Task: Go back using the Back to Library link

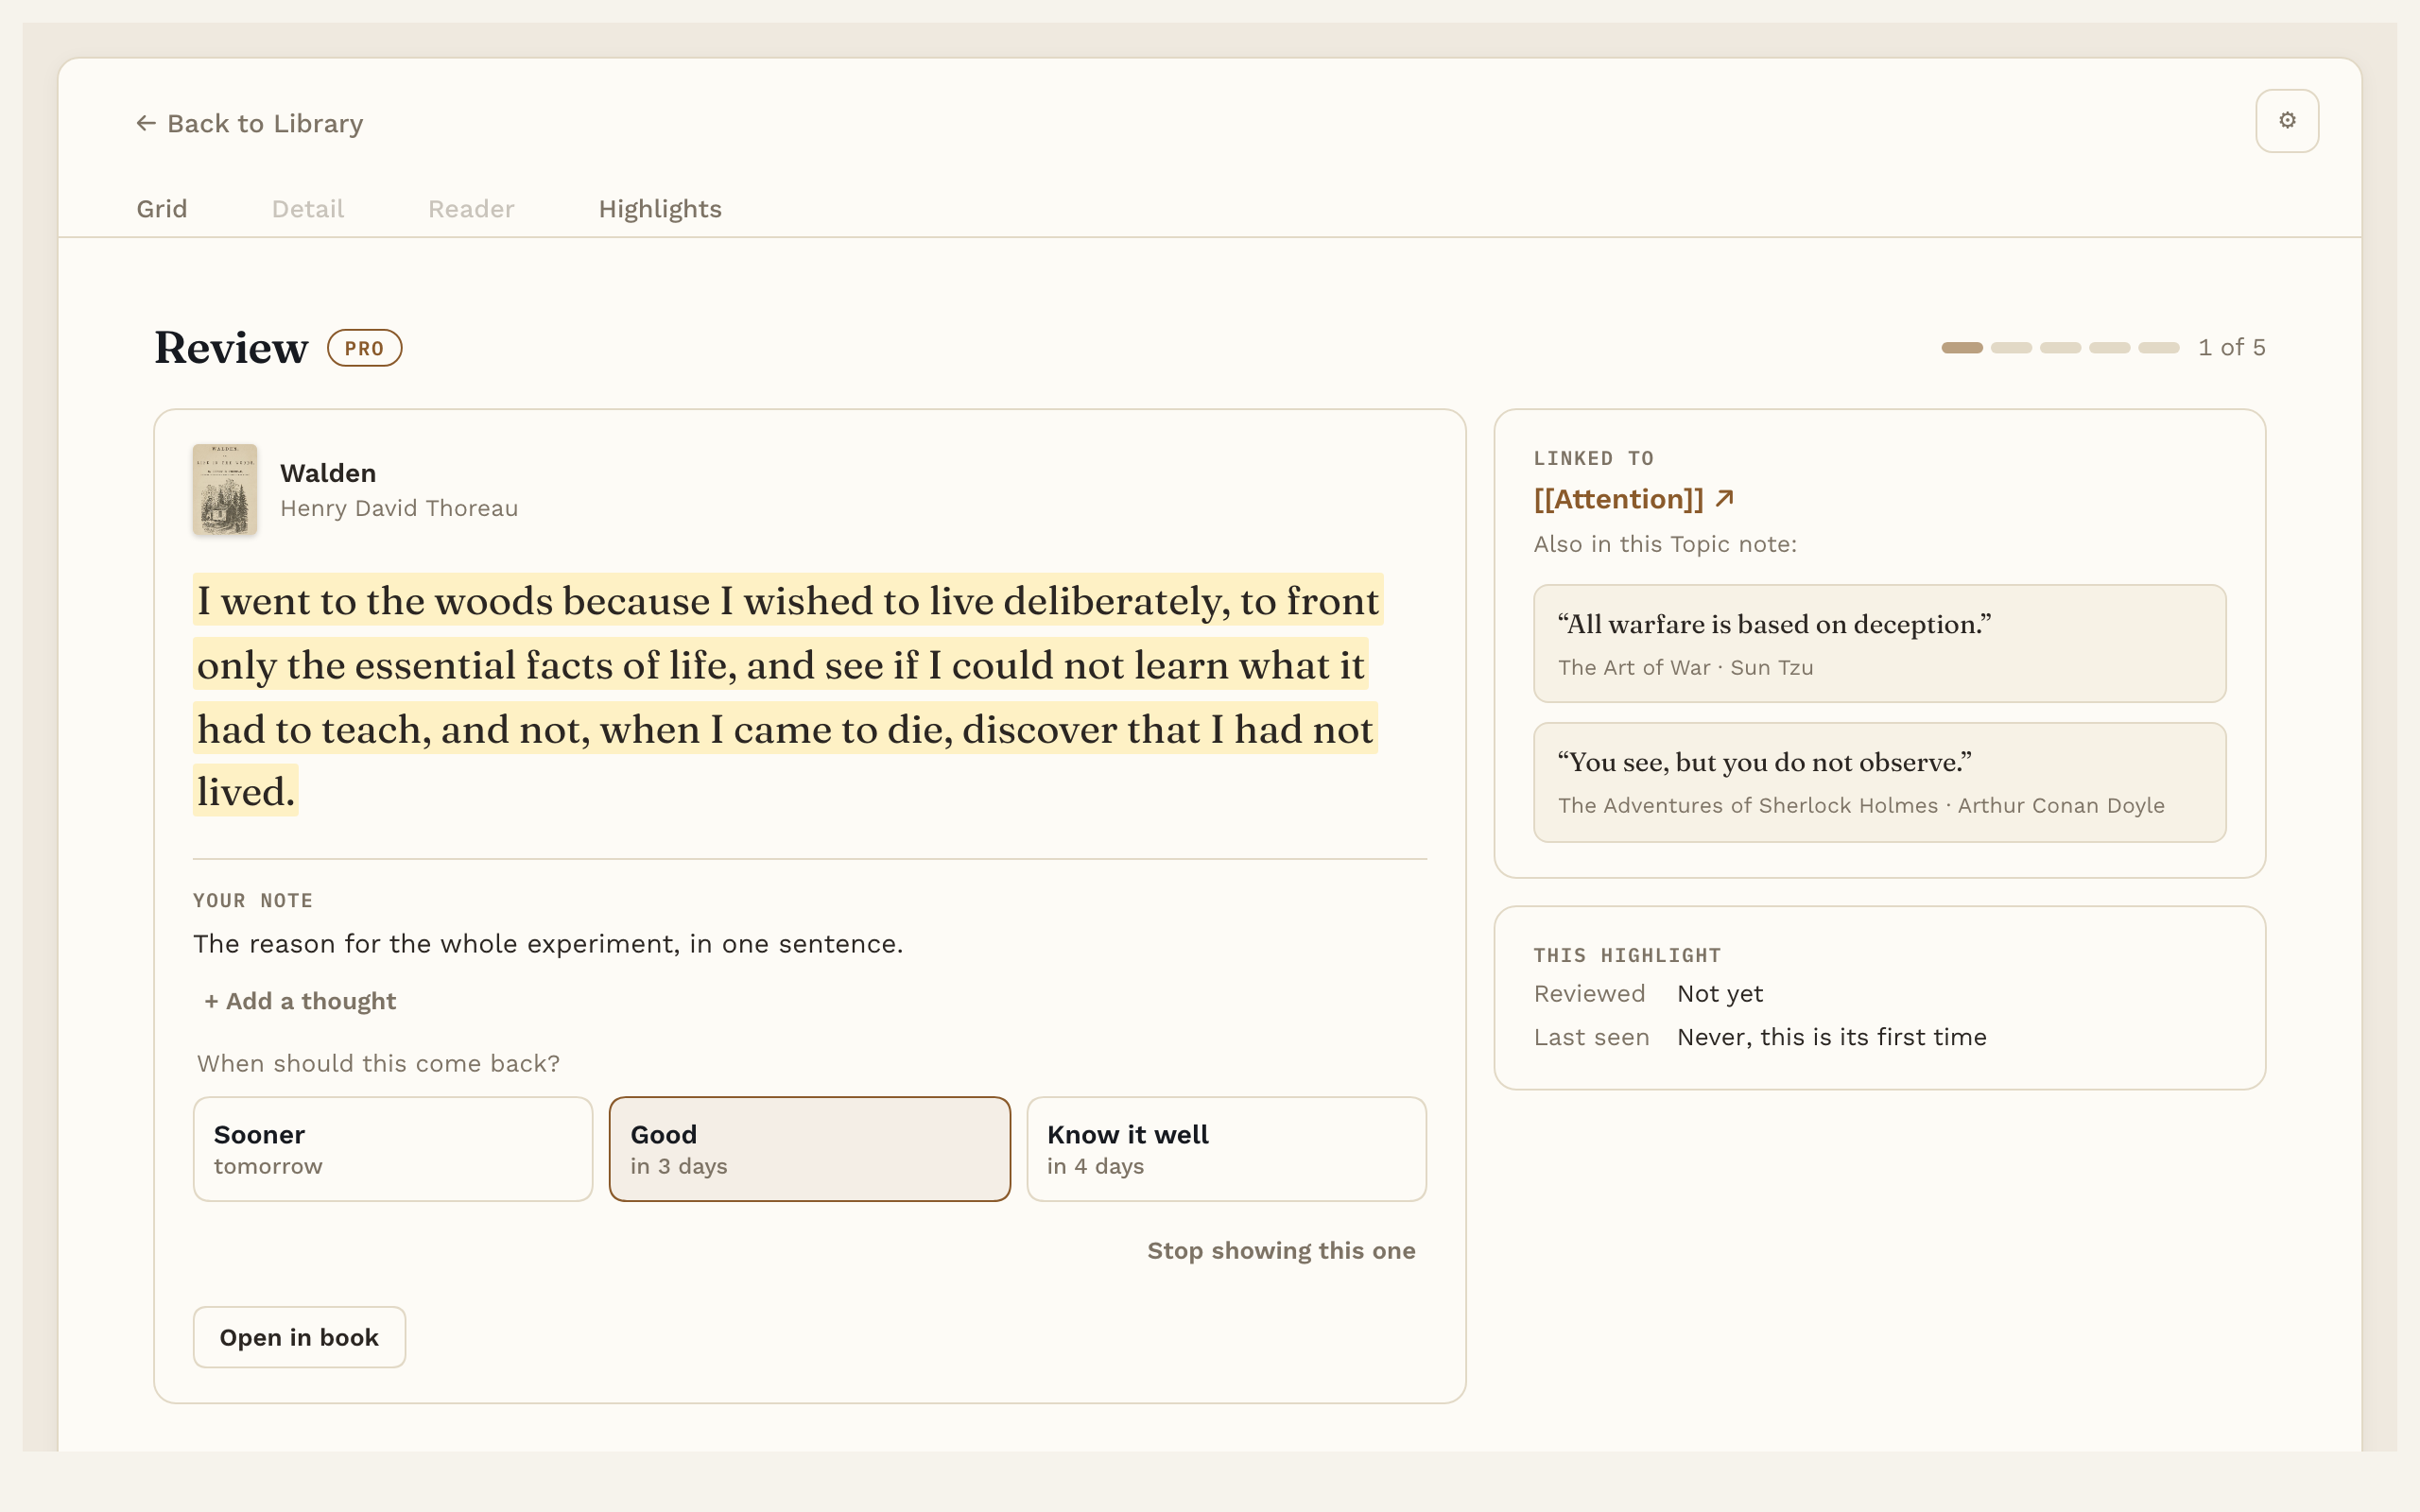Action: (250, 124)
